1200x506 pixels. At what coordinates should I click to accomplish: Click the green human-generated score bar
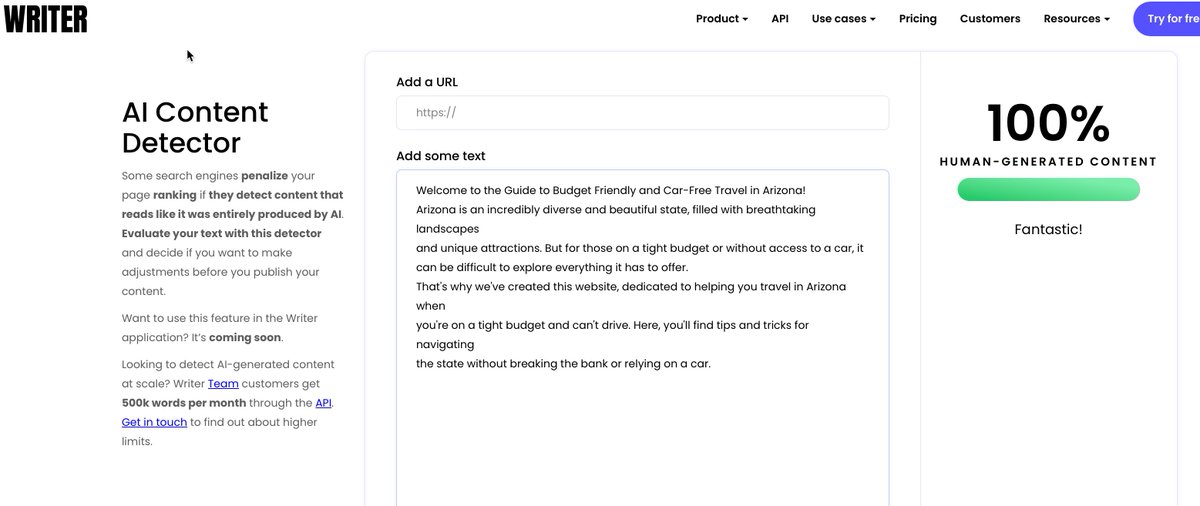(x=1048, y=190)
